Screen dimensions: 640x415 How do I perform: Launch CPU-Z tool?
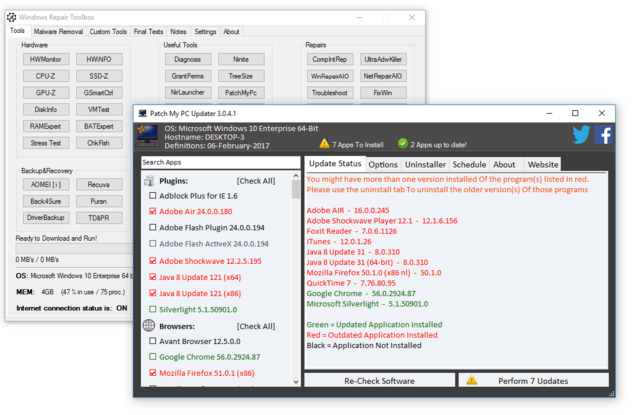click(46, 76)
